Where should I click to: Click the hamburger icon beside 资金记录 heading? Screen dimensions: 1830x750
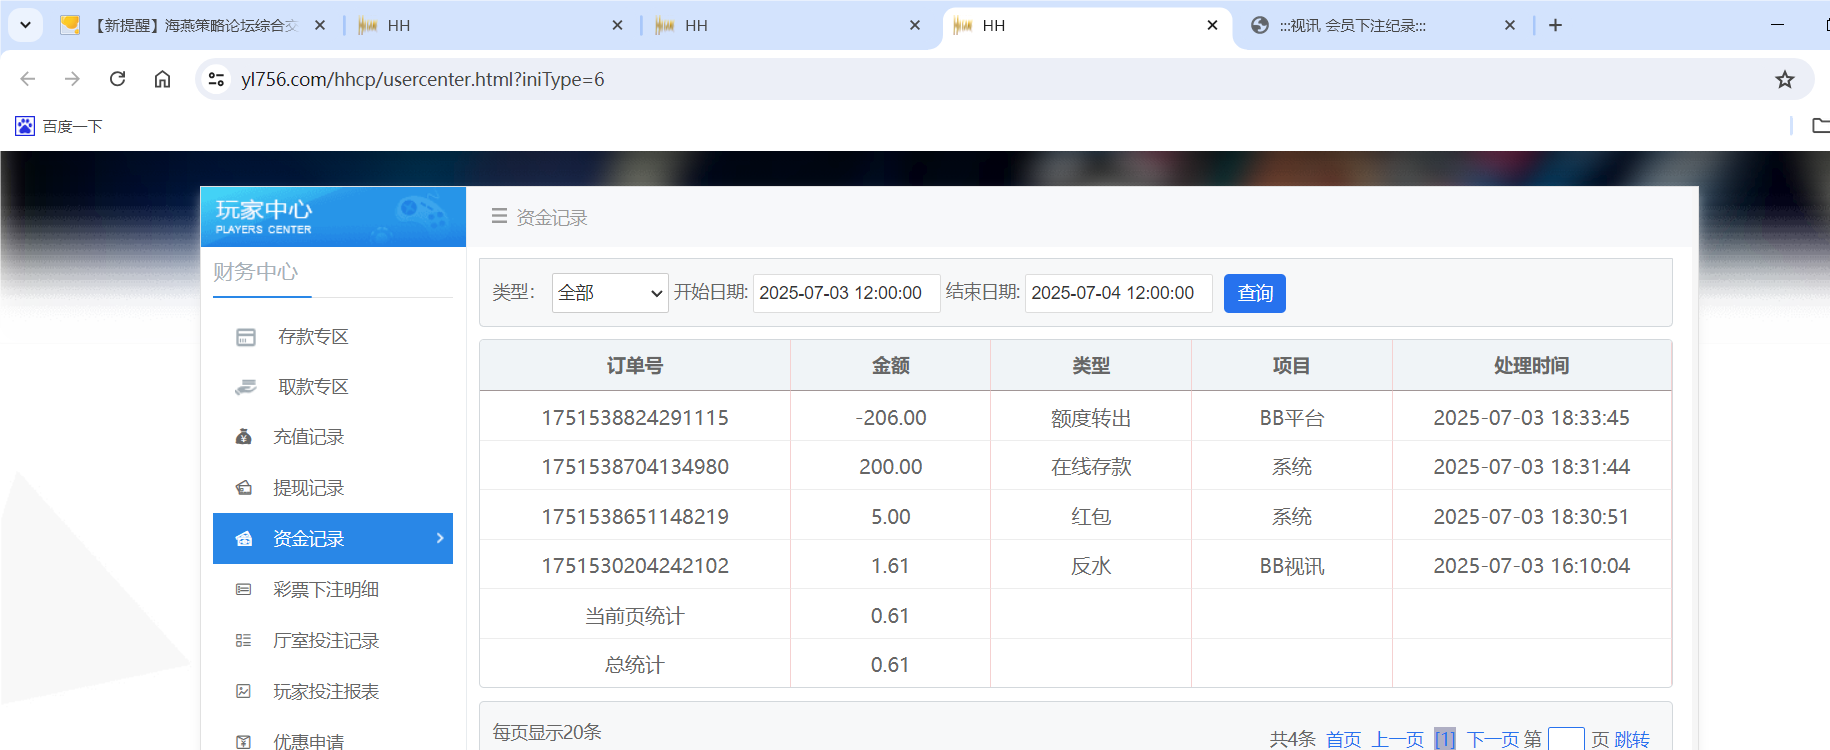(499, 217)
